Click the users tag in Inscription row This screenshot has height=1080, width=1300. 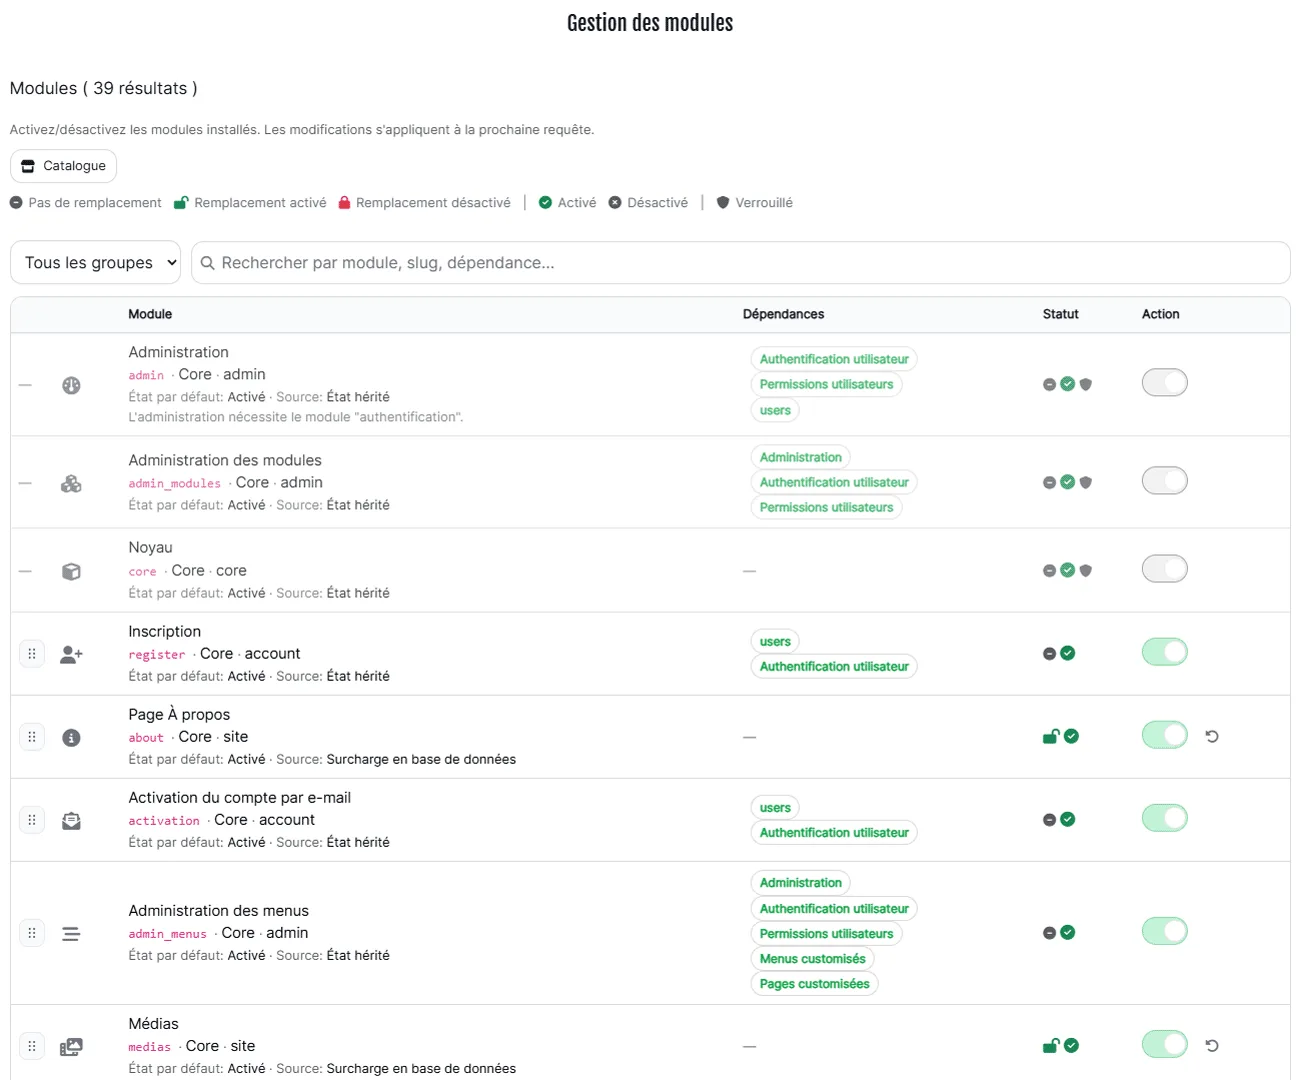[775, 642]
